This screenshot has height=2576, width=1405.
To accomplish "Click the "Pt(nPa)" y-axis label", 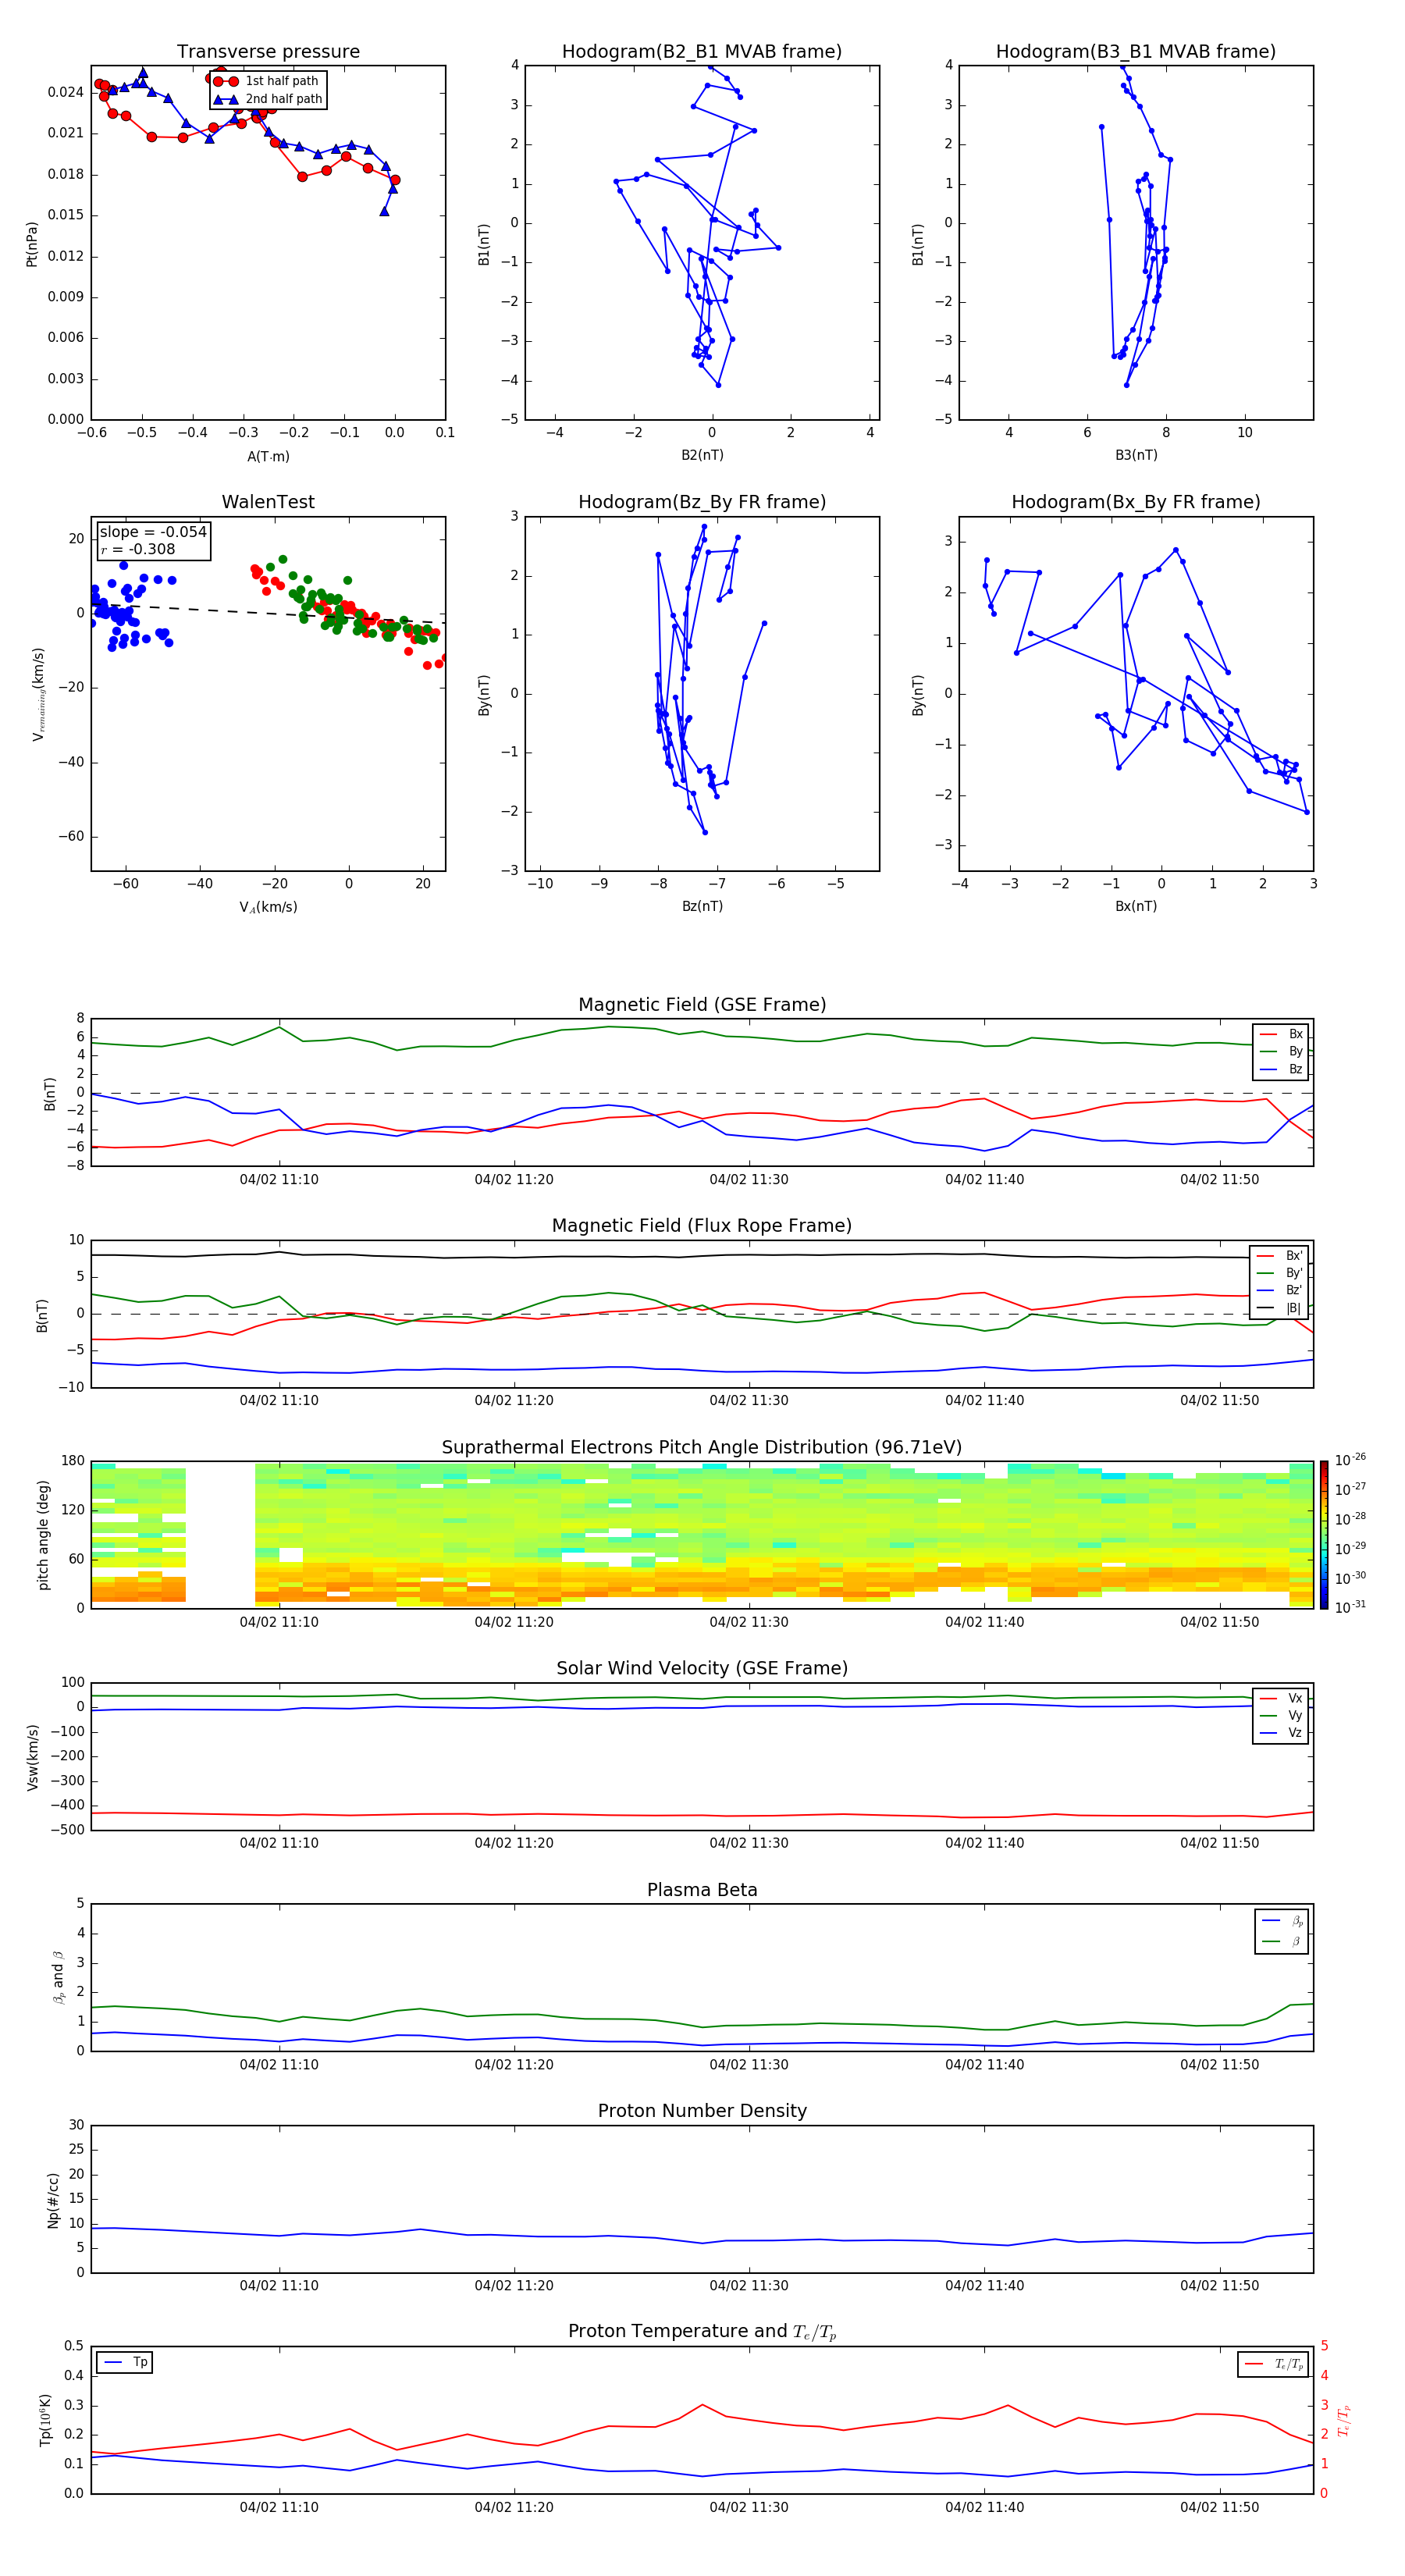I will (x=31, y=244).
